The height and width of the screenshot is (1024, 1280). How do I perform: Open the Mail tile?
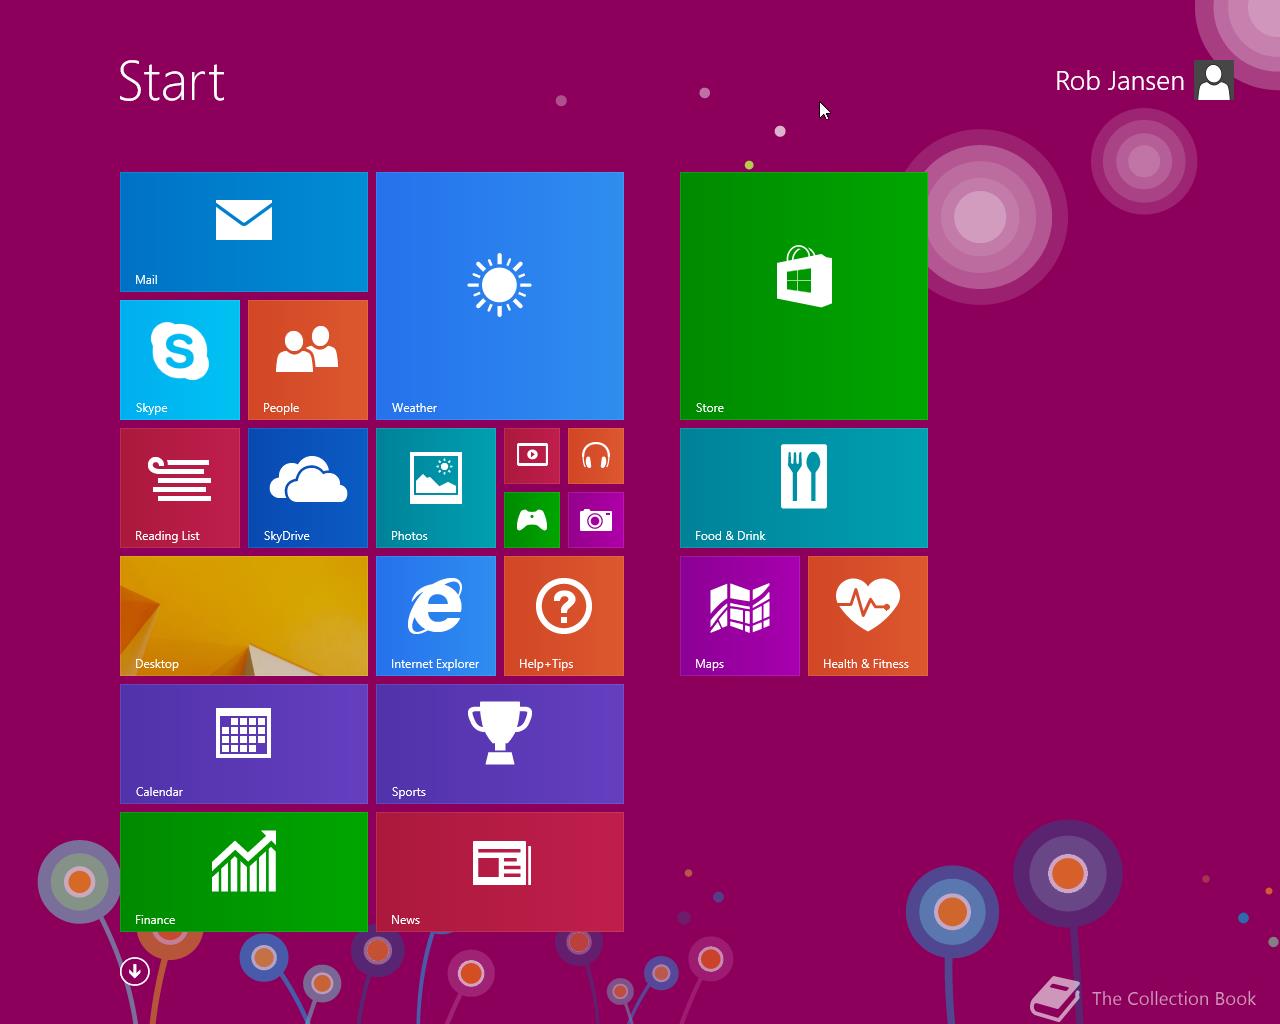[244, 232]
